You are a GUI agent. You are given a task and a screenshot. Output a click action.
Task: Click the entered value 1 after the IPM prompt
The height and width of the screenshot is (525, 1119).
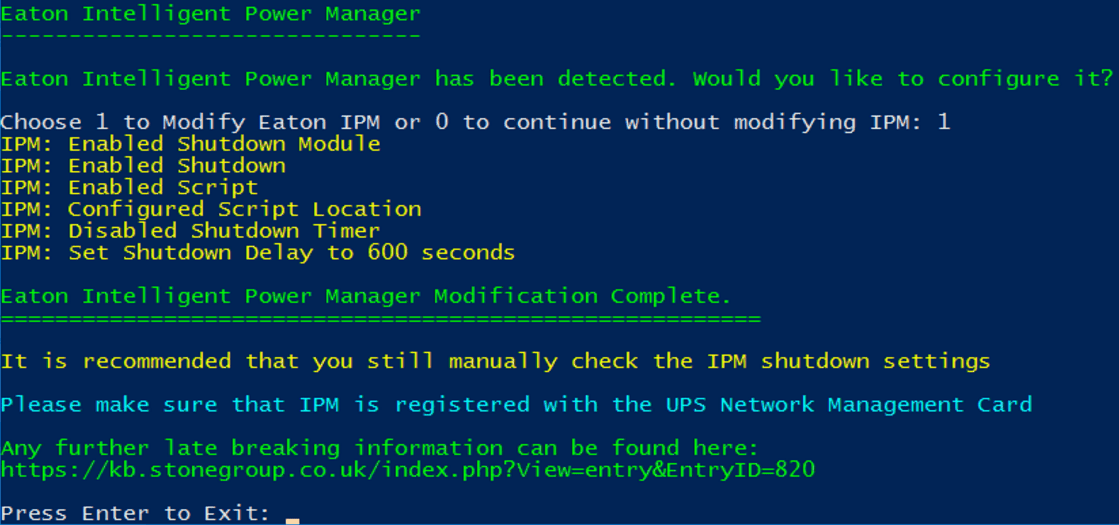(944, 123)
